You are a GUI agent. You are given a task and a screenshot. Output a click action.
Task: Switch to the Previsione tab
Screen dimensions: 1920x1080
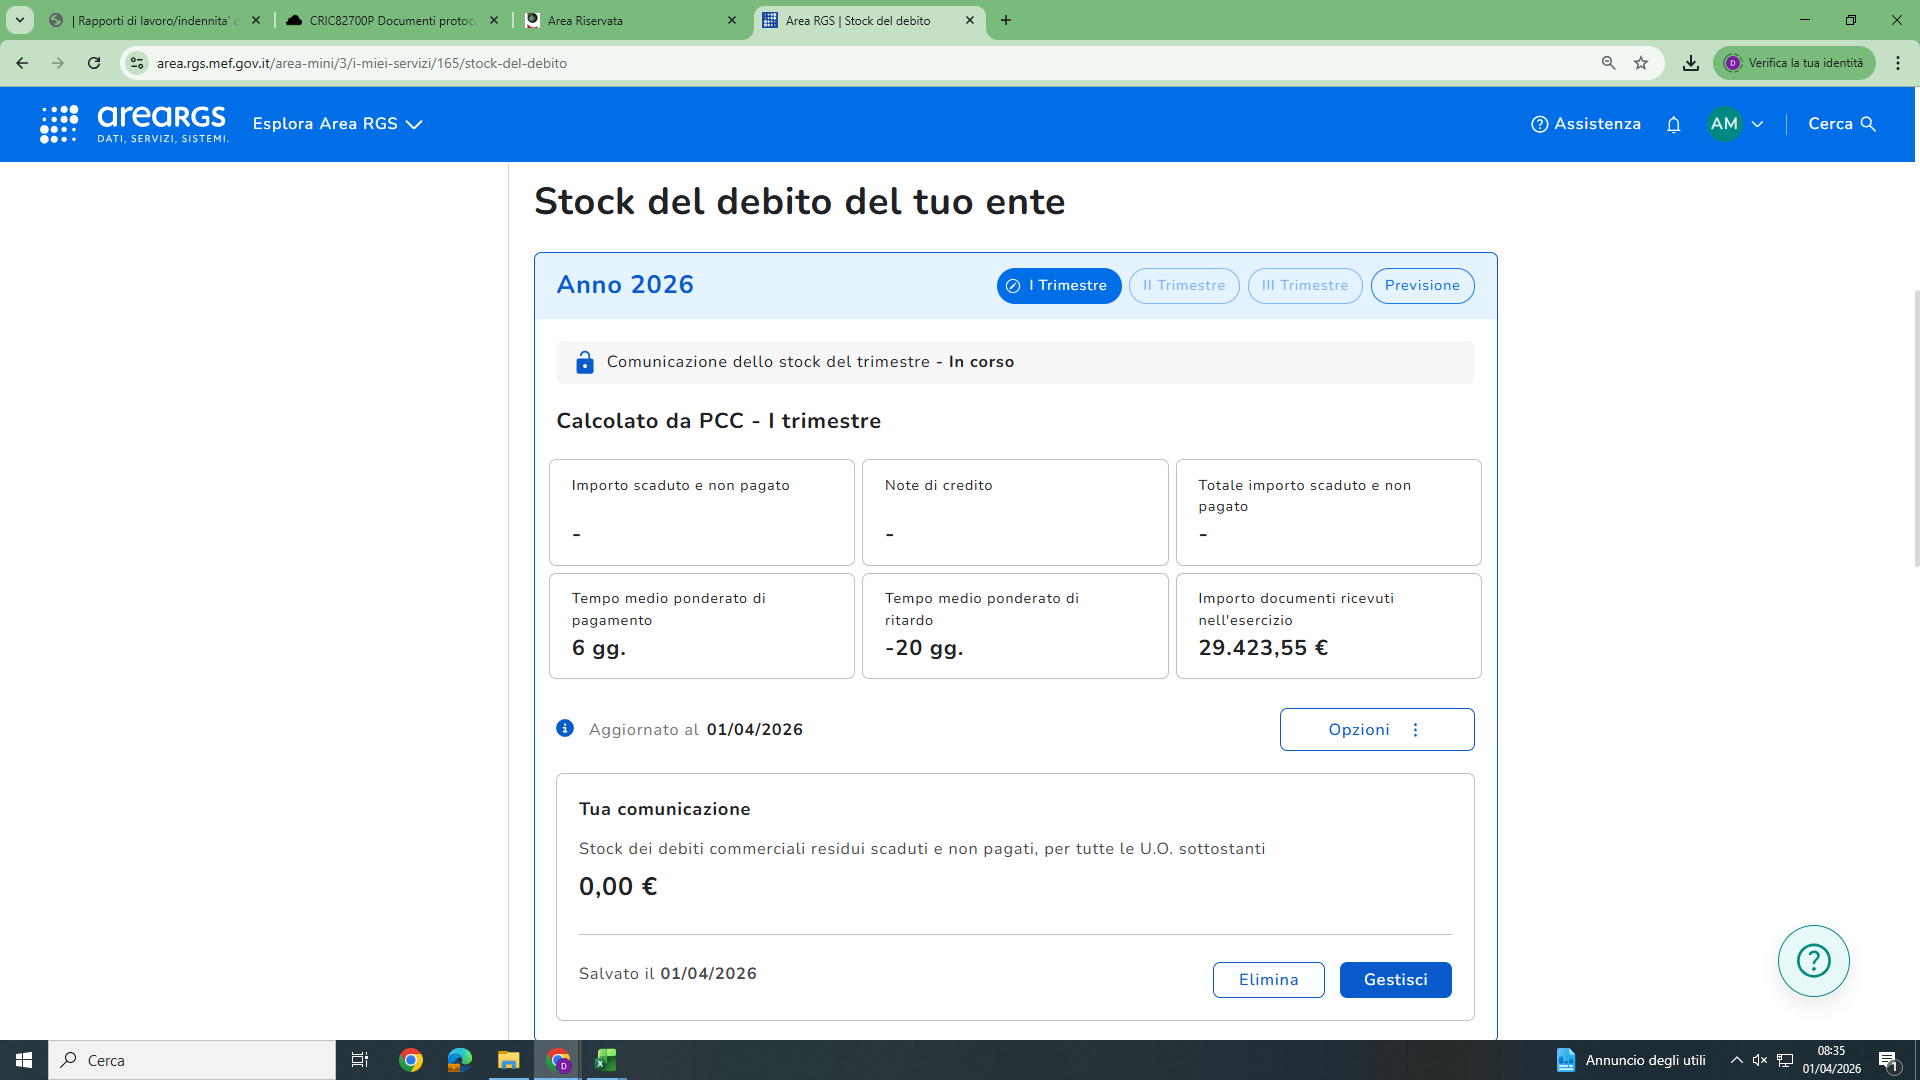click(1422, 286)
